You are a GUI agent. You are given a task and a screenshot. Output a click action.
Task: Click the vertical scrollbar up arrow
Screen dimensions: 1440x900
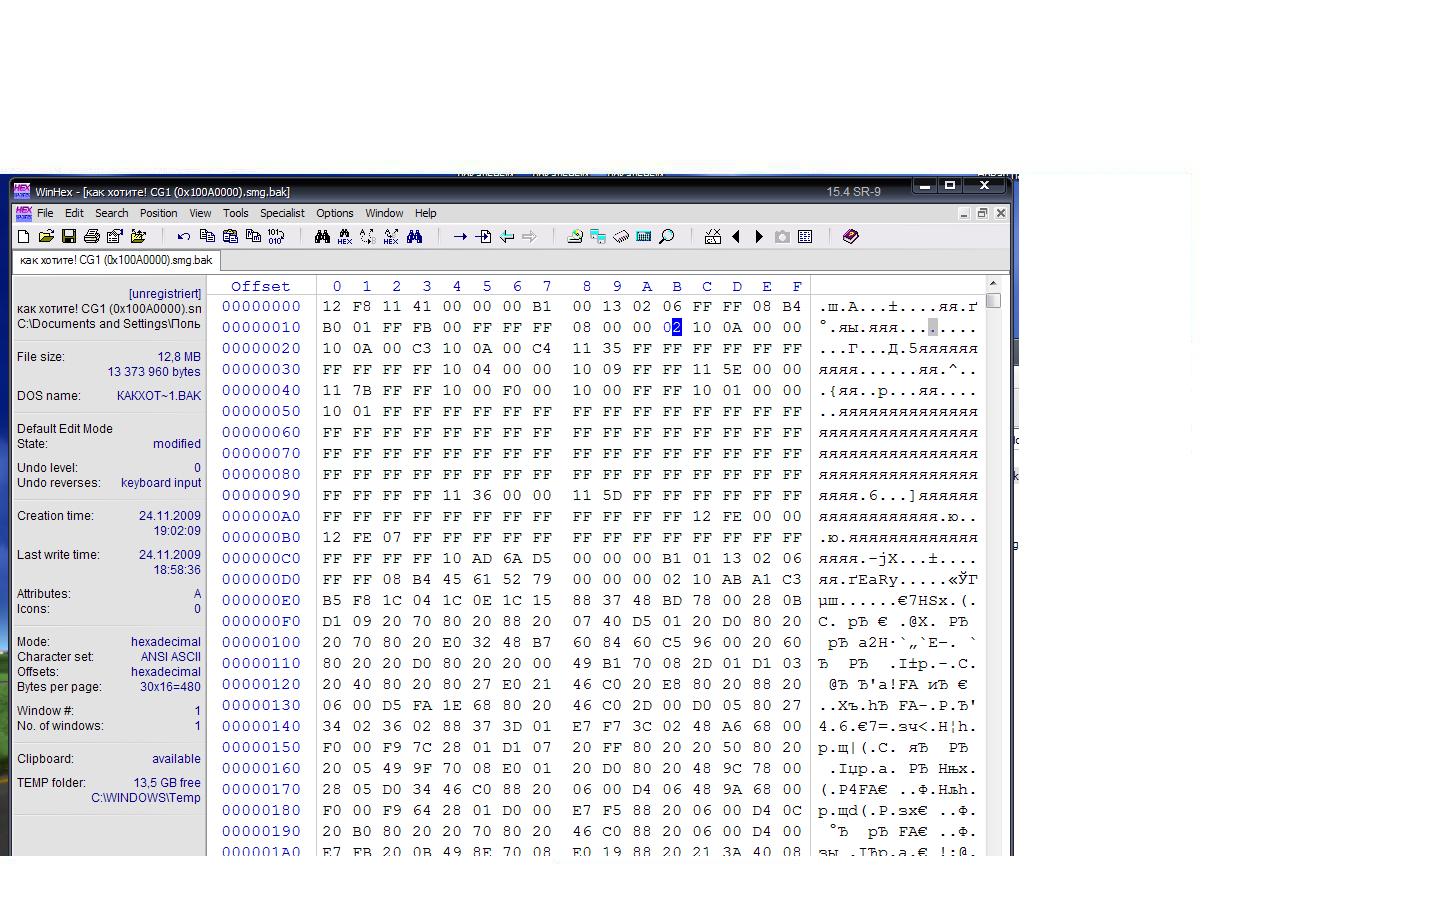(993, 284)
